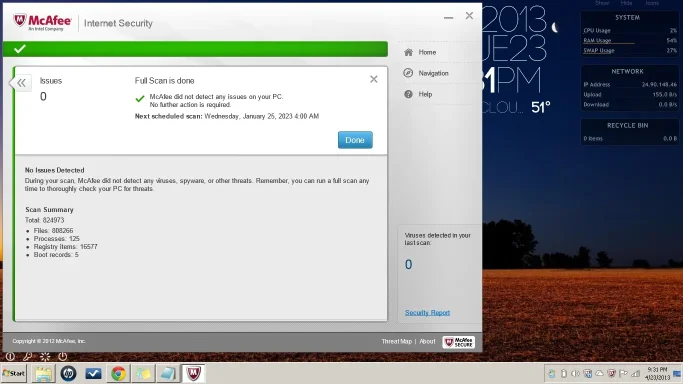683x384 pixels.
Task: Open the Navigation menu item
Action: 433,73
